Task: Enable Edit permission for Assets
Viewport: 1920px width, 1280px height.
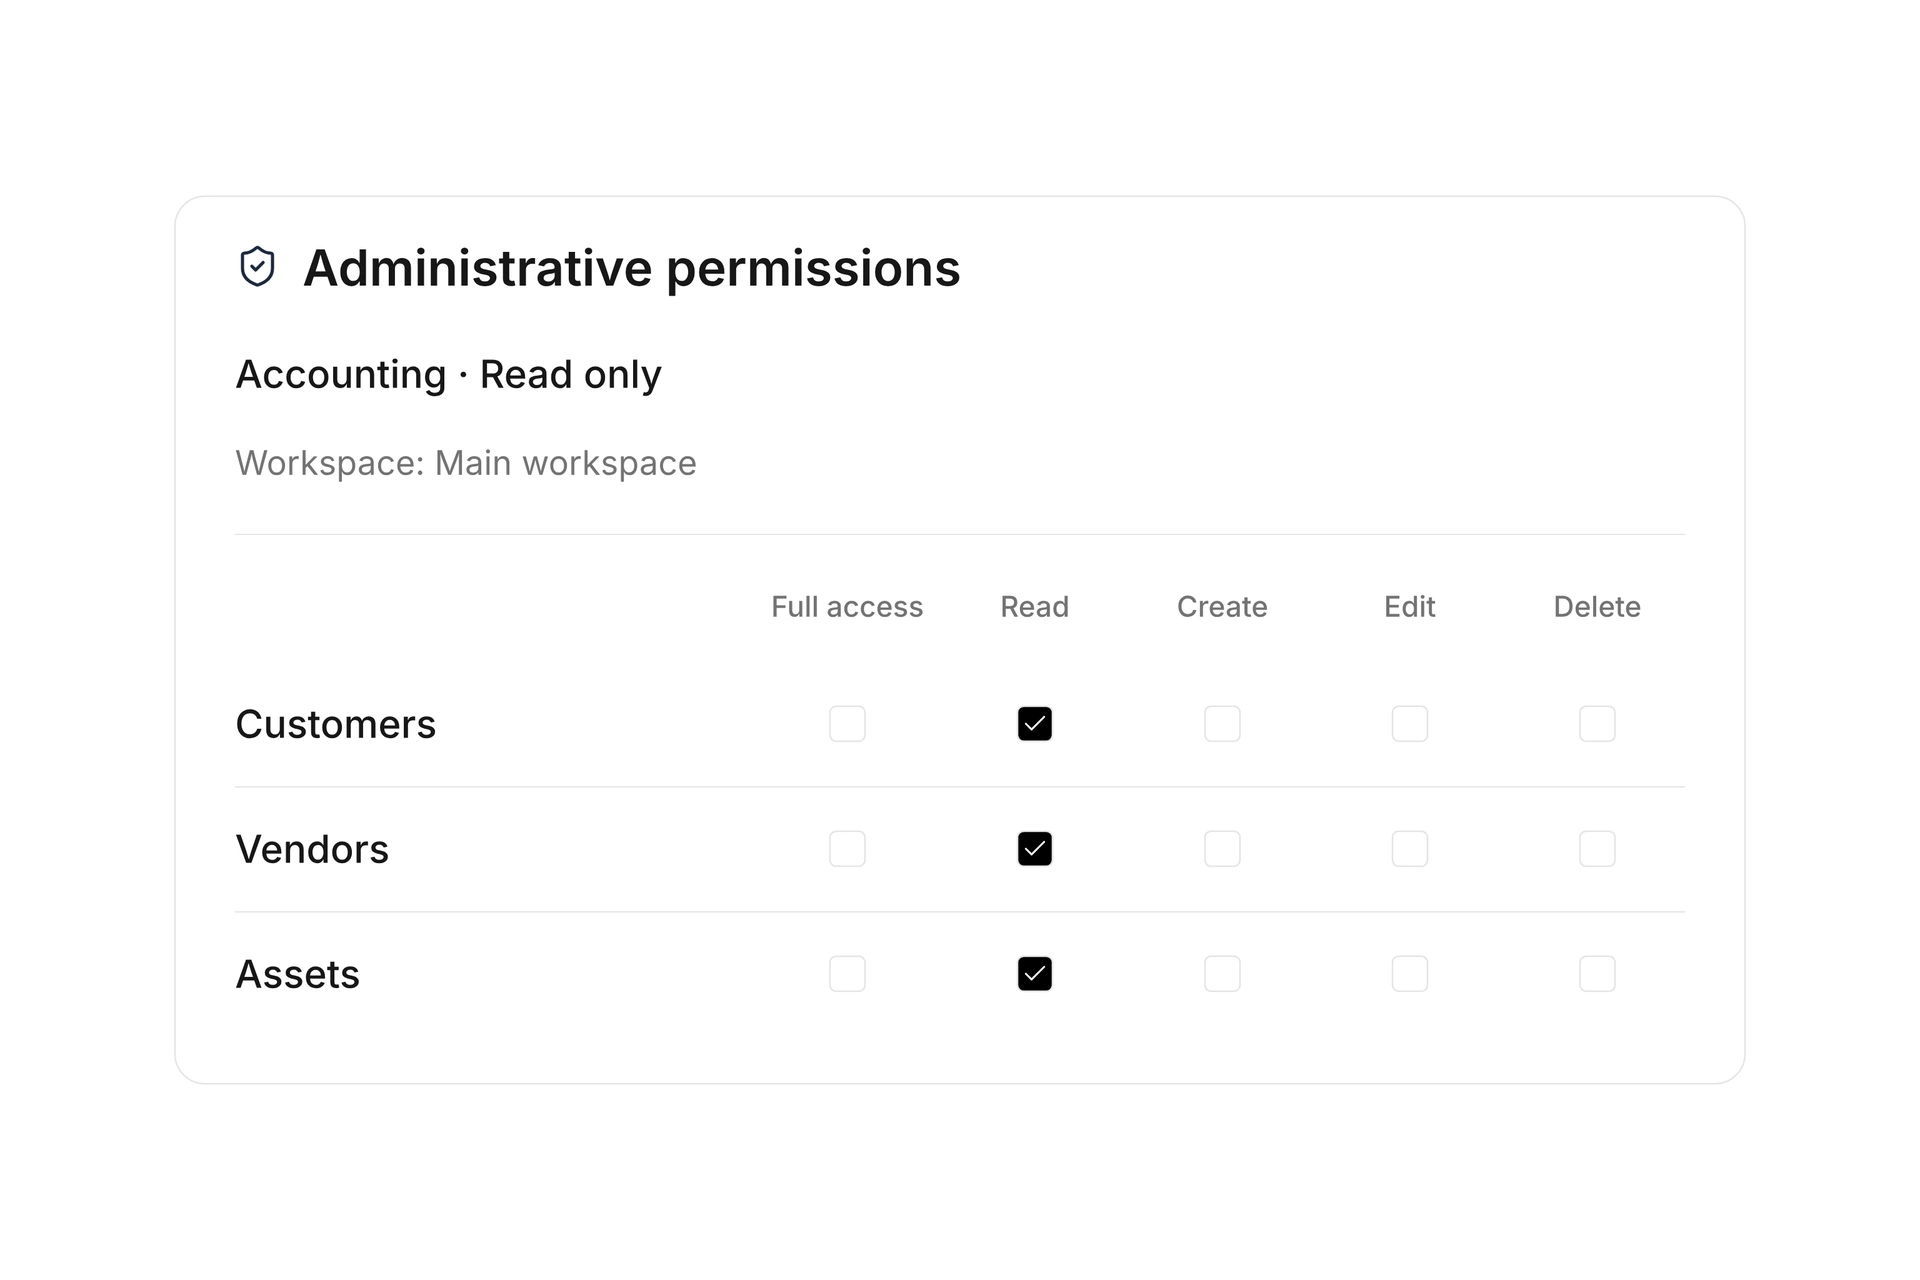Action: click(1410, 974)
